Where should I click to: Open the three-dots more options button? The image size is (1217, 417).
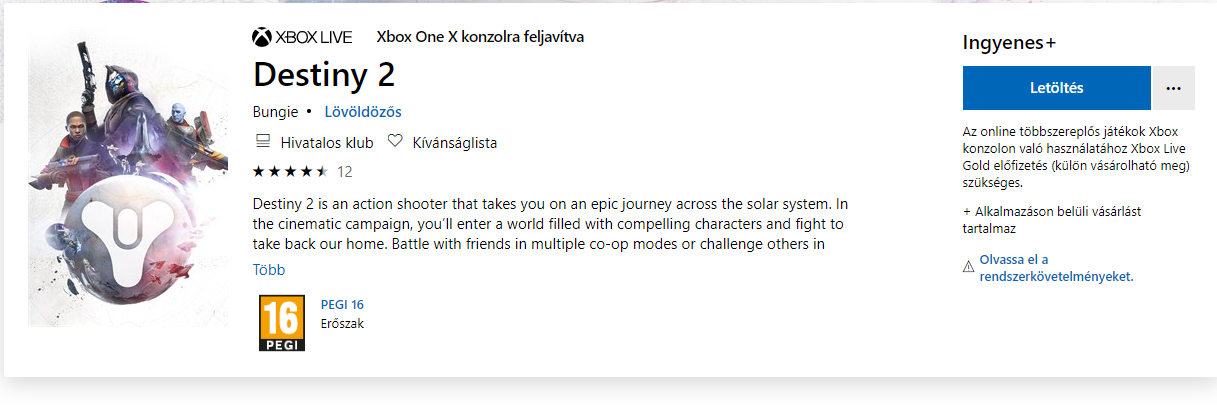click(x=1174, y=88)
